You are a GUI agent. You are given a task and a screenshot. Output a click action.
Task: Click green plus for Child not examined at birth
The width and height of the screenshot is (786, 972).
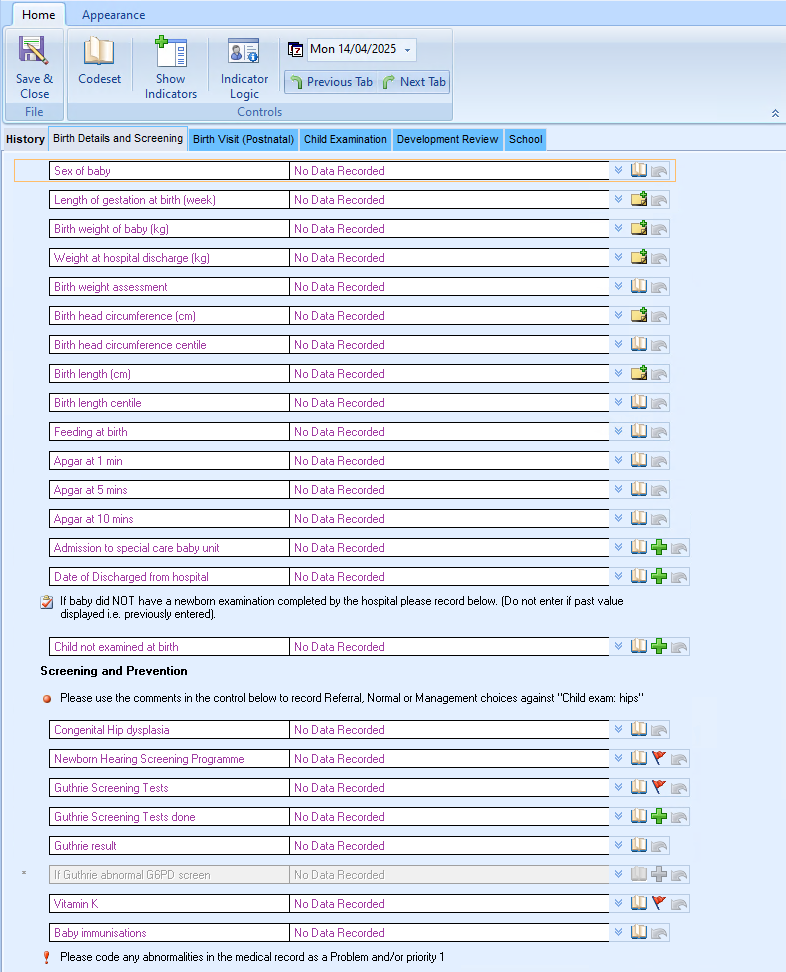[659, 647]
